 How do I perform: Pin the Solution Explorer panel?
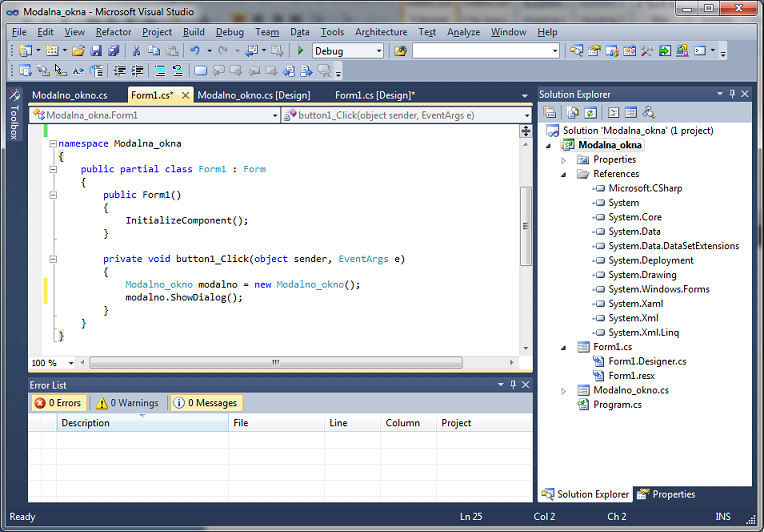tap(733, 94)
